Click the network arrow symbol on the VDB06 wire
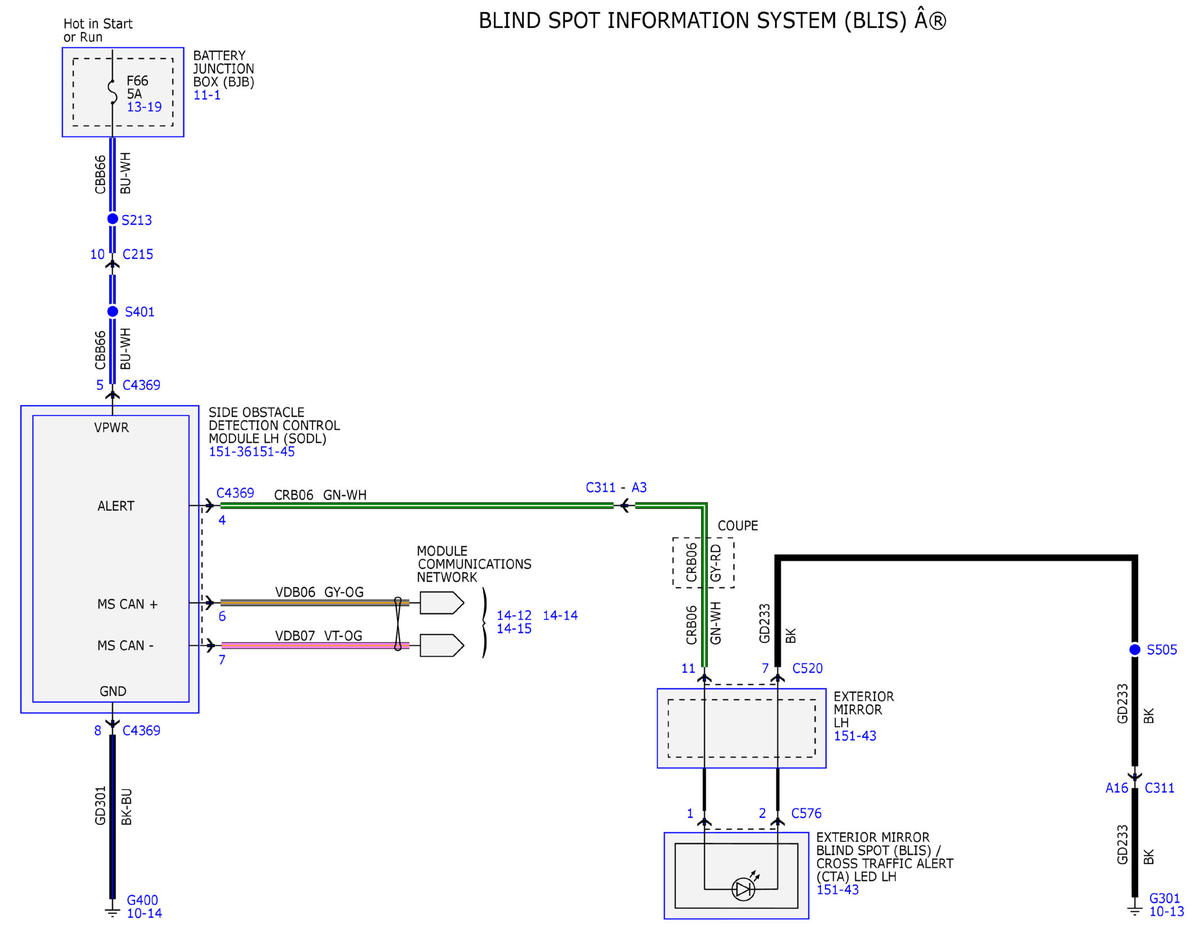This screenshot has height=927, width=1200. [442, 603]
